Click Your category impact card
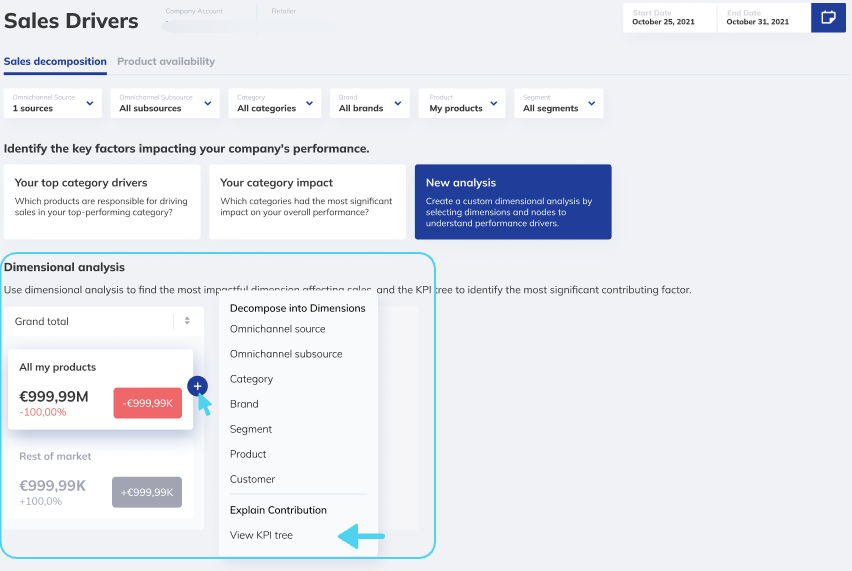 307,202
